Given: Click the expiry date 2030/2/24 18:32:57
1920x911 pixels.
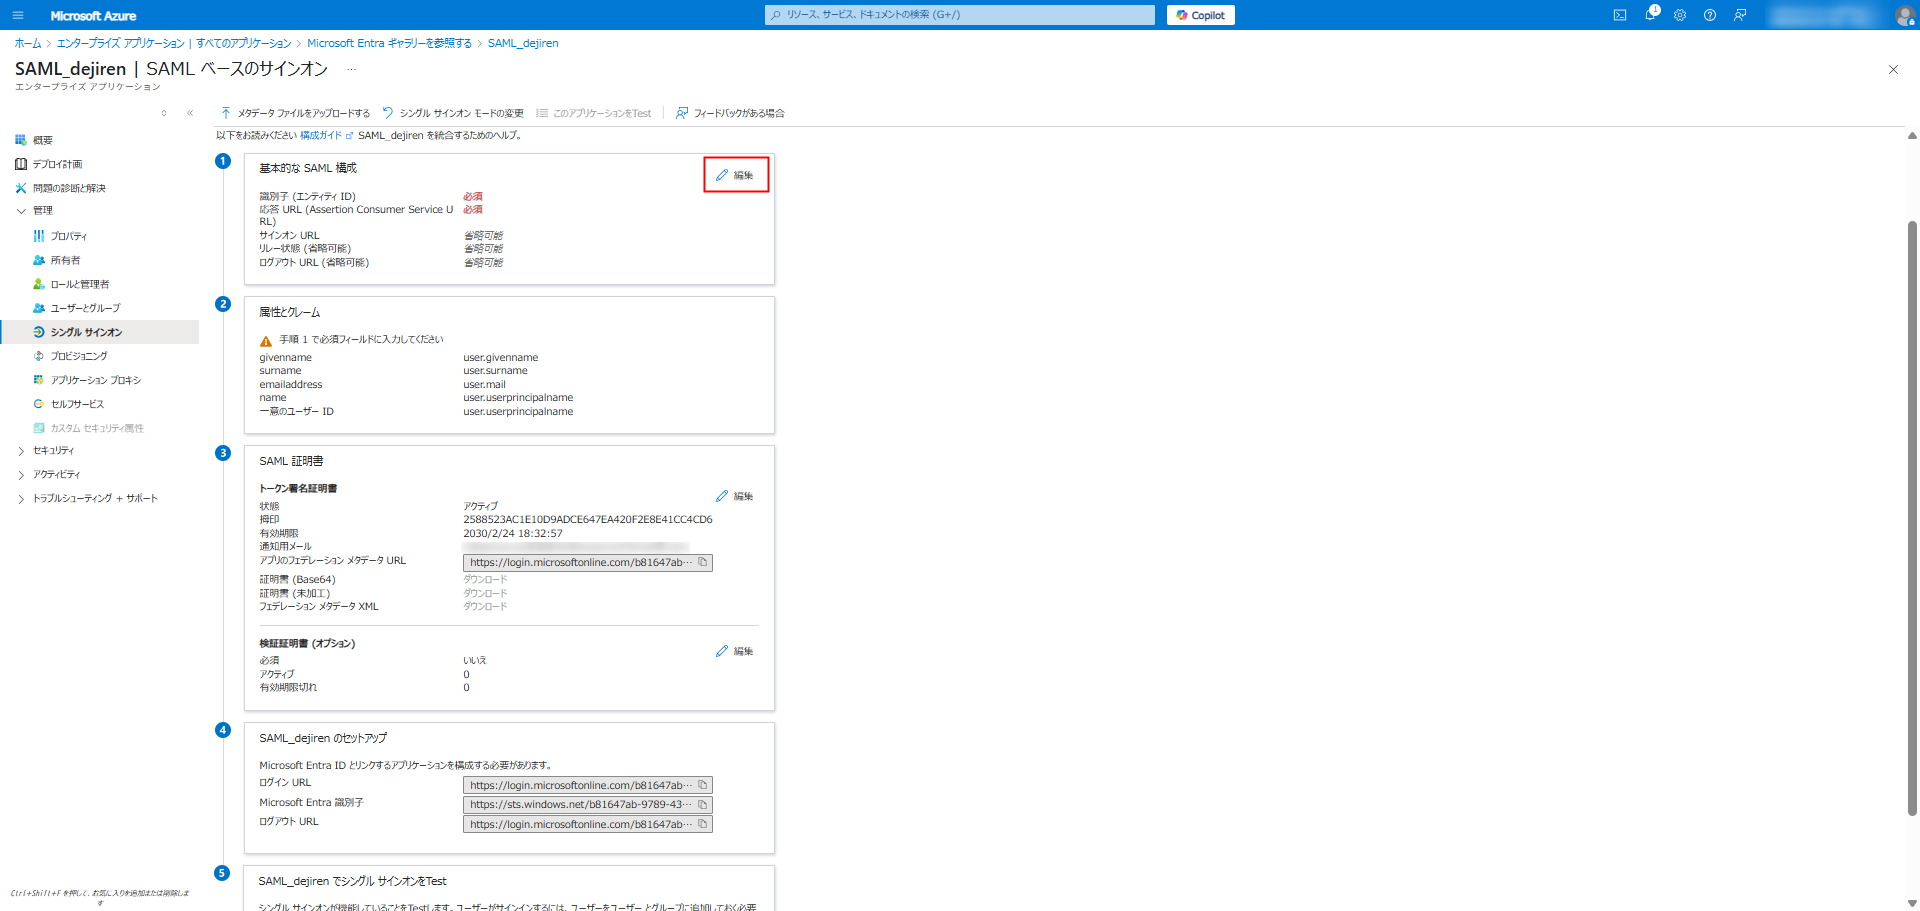Looking at the screenshot, I should [x=513, y=534].
